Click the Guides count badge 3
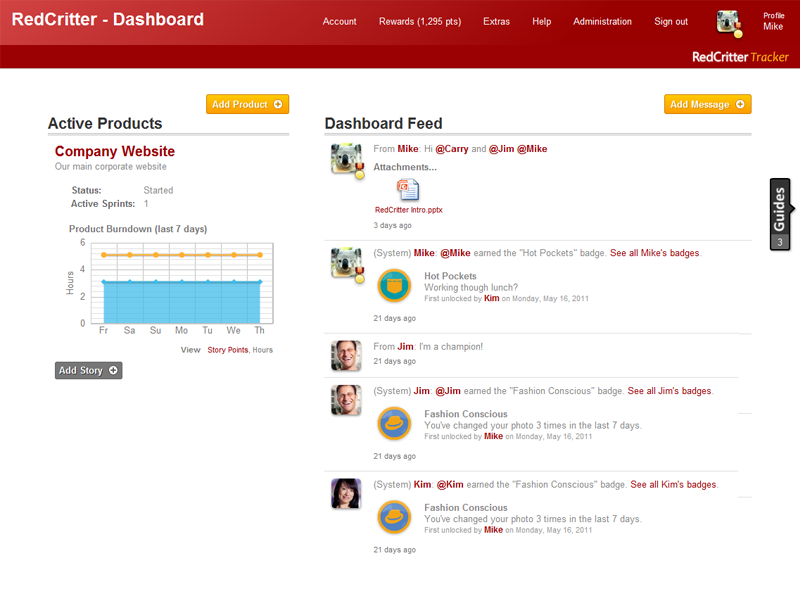800x600 pixels. tap(780, 242)
